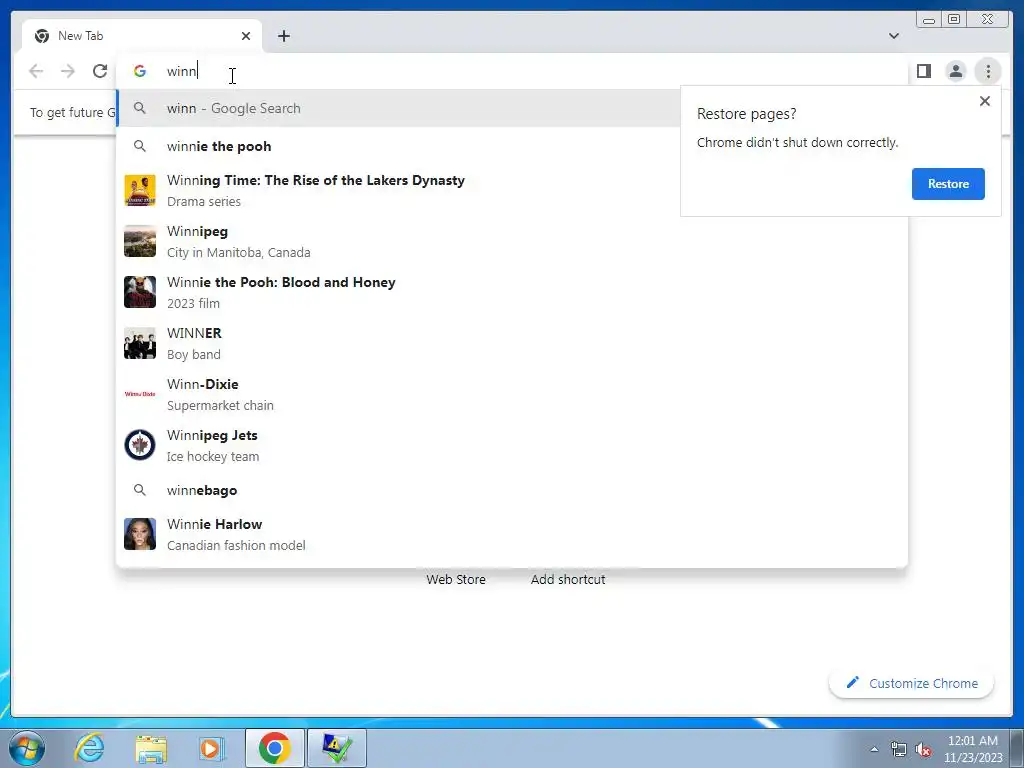The height and width of the screenshot is (768, 1024).
Task: Select Winning Time Lakers Dynasty suggestion
Action: pyautogui.click(x=511, y=190)
